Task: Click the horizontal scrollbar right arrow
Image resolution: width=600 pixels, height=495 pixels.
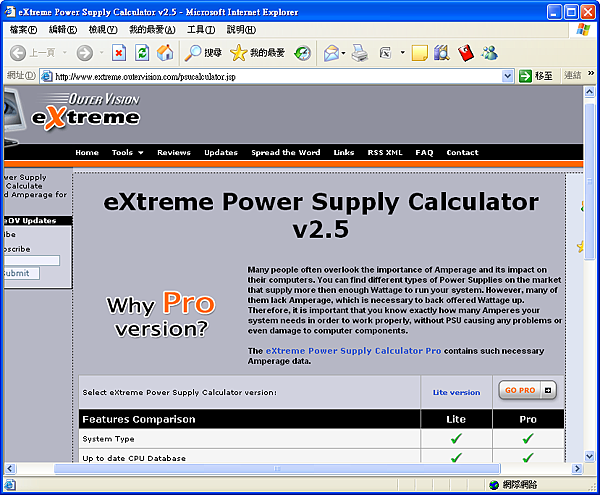Action: click(x=577, y=469)
